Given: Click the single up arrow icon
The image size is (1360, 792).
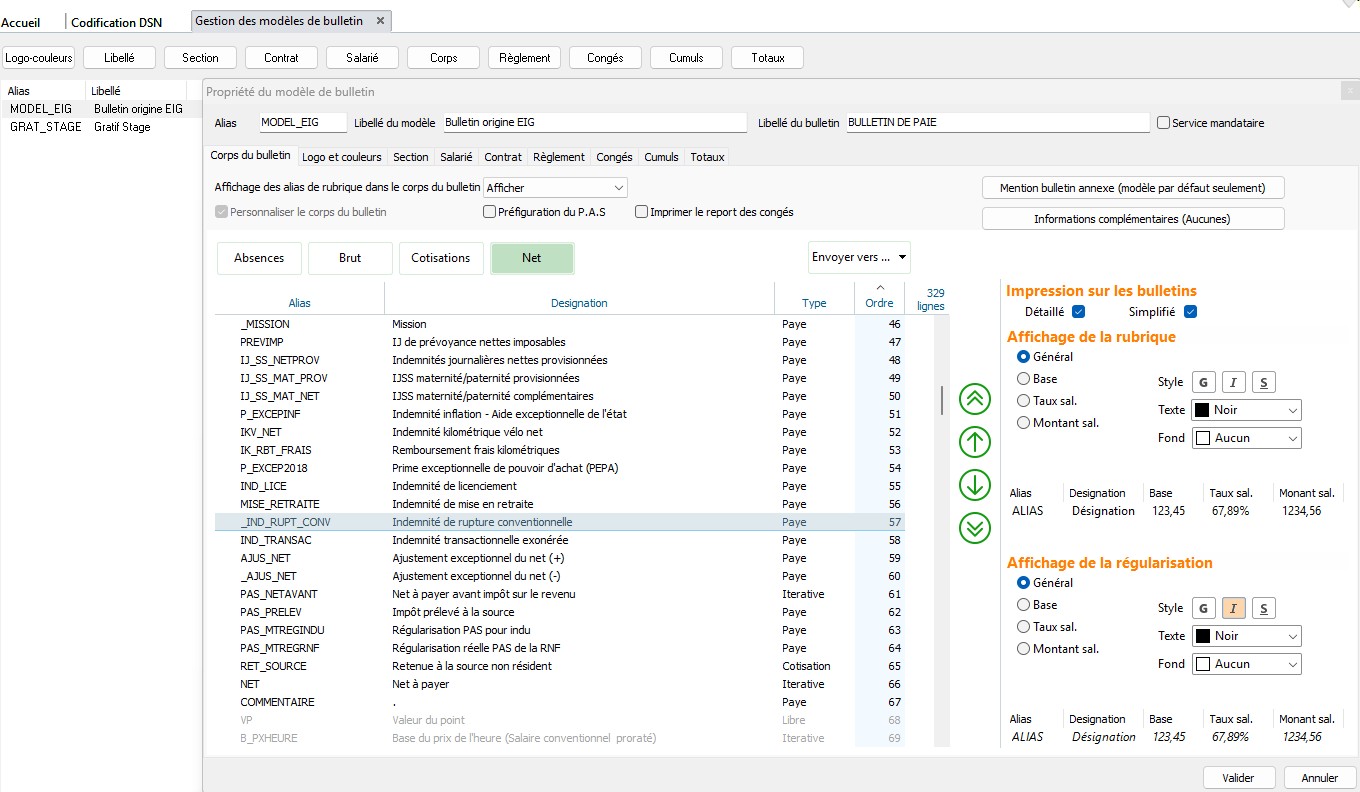Looking at the screenshot, I should coord(974,442).
